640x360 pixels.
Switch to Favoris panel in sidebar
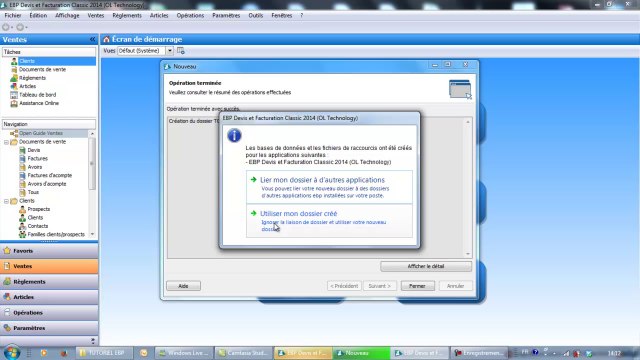tap(49, 251)
